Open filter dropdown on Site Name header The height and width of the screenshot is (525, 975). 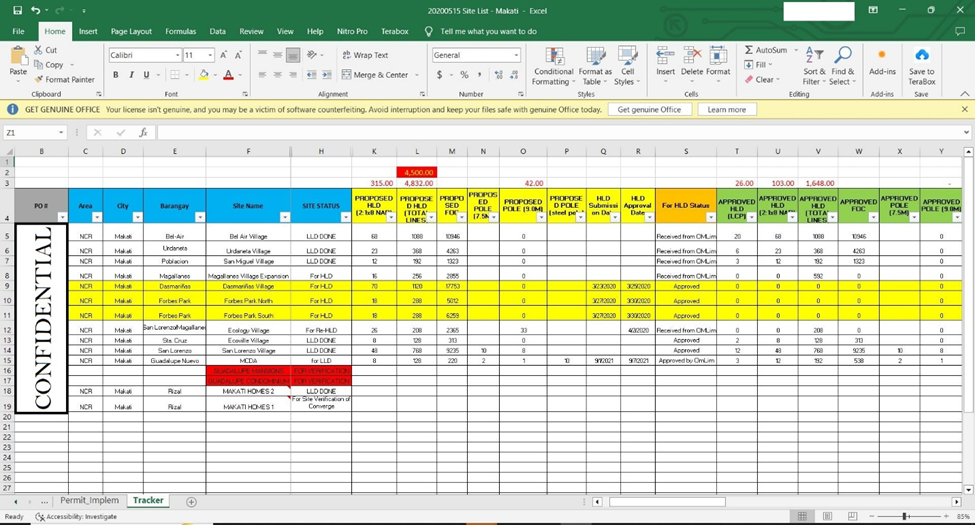(284, 217)
